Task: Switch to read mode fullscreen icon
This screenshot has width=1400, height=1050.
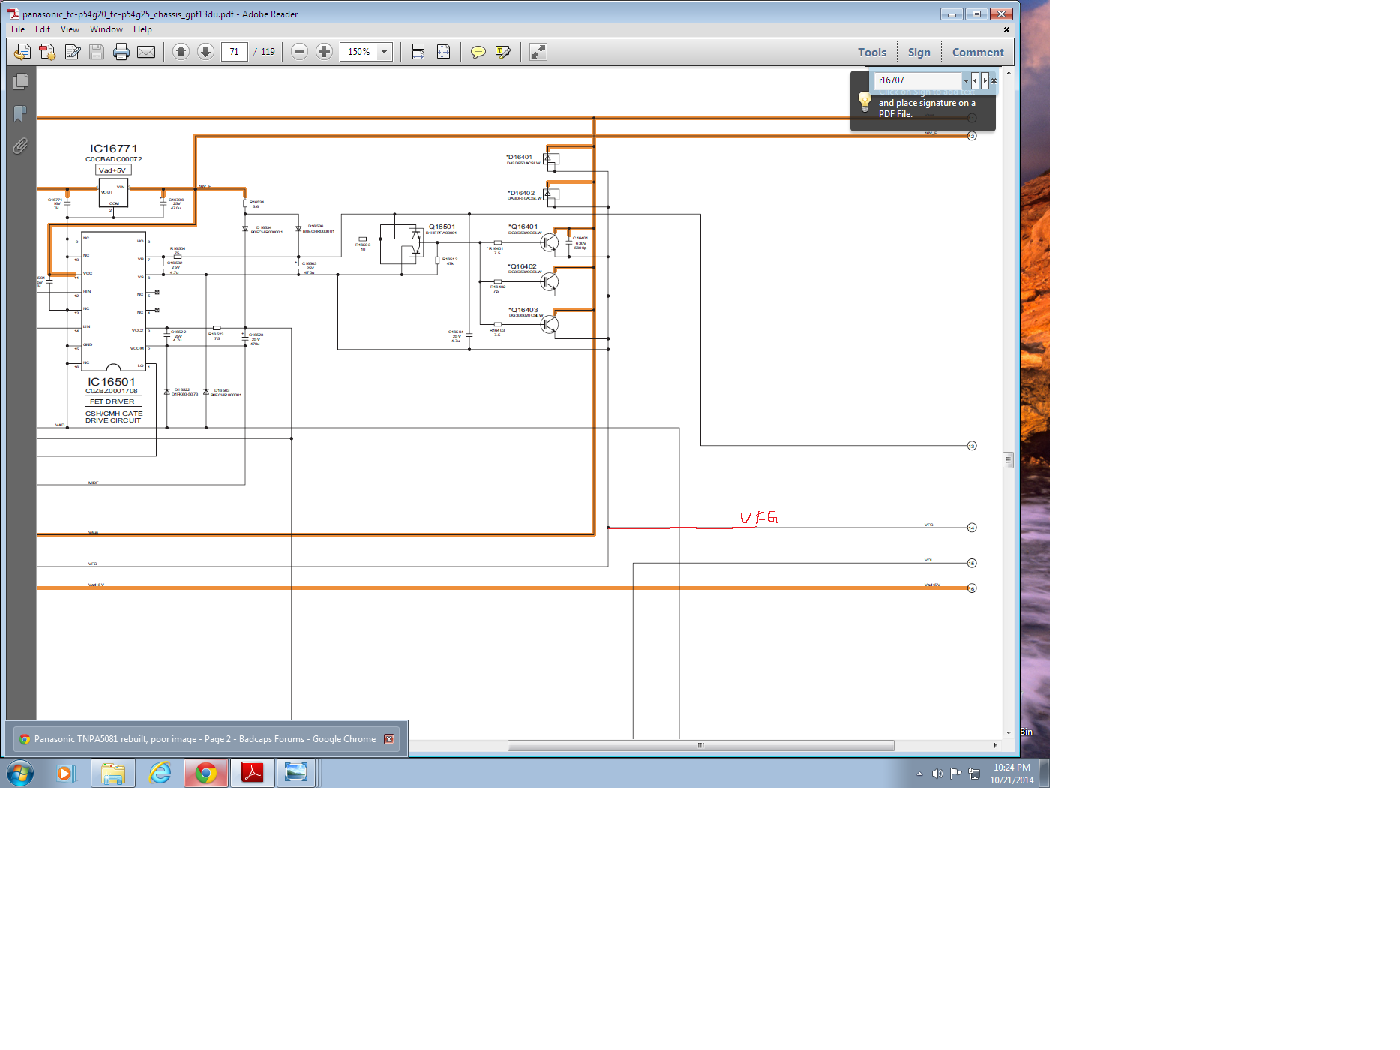Action: [537, 52]
